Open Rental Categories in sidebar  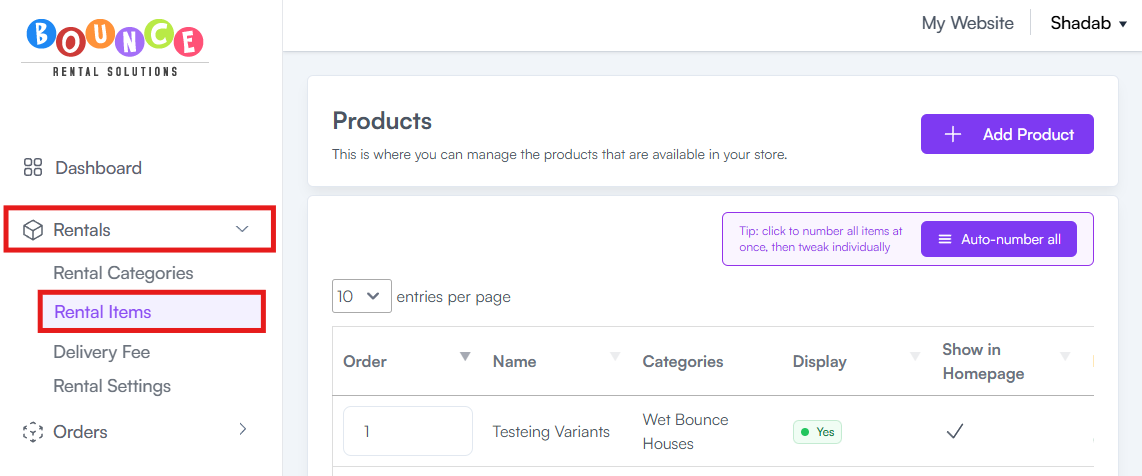pos(123,273)
